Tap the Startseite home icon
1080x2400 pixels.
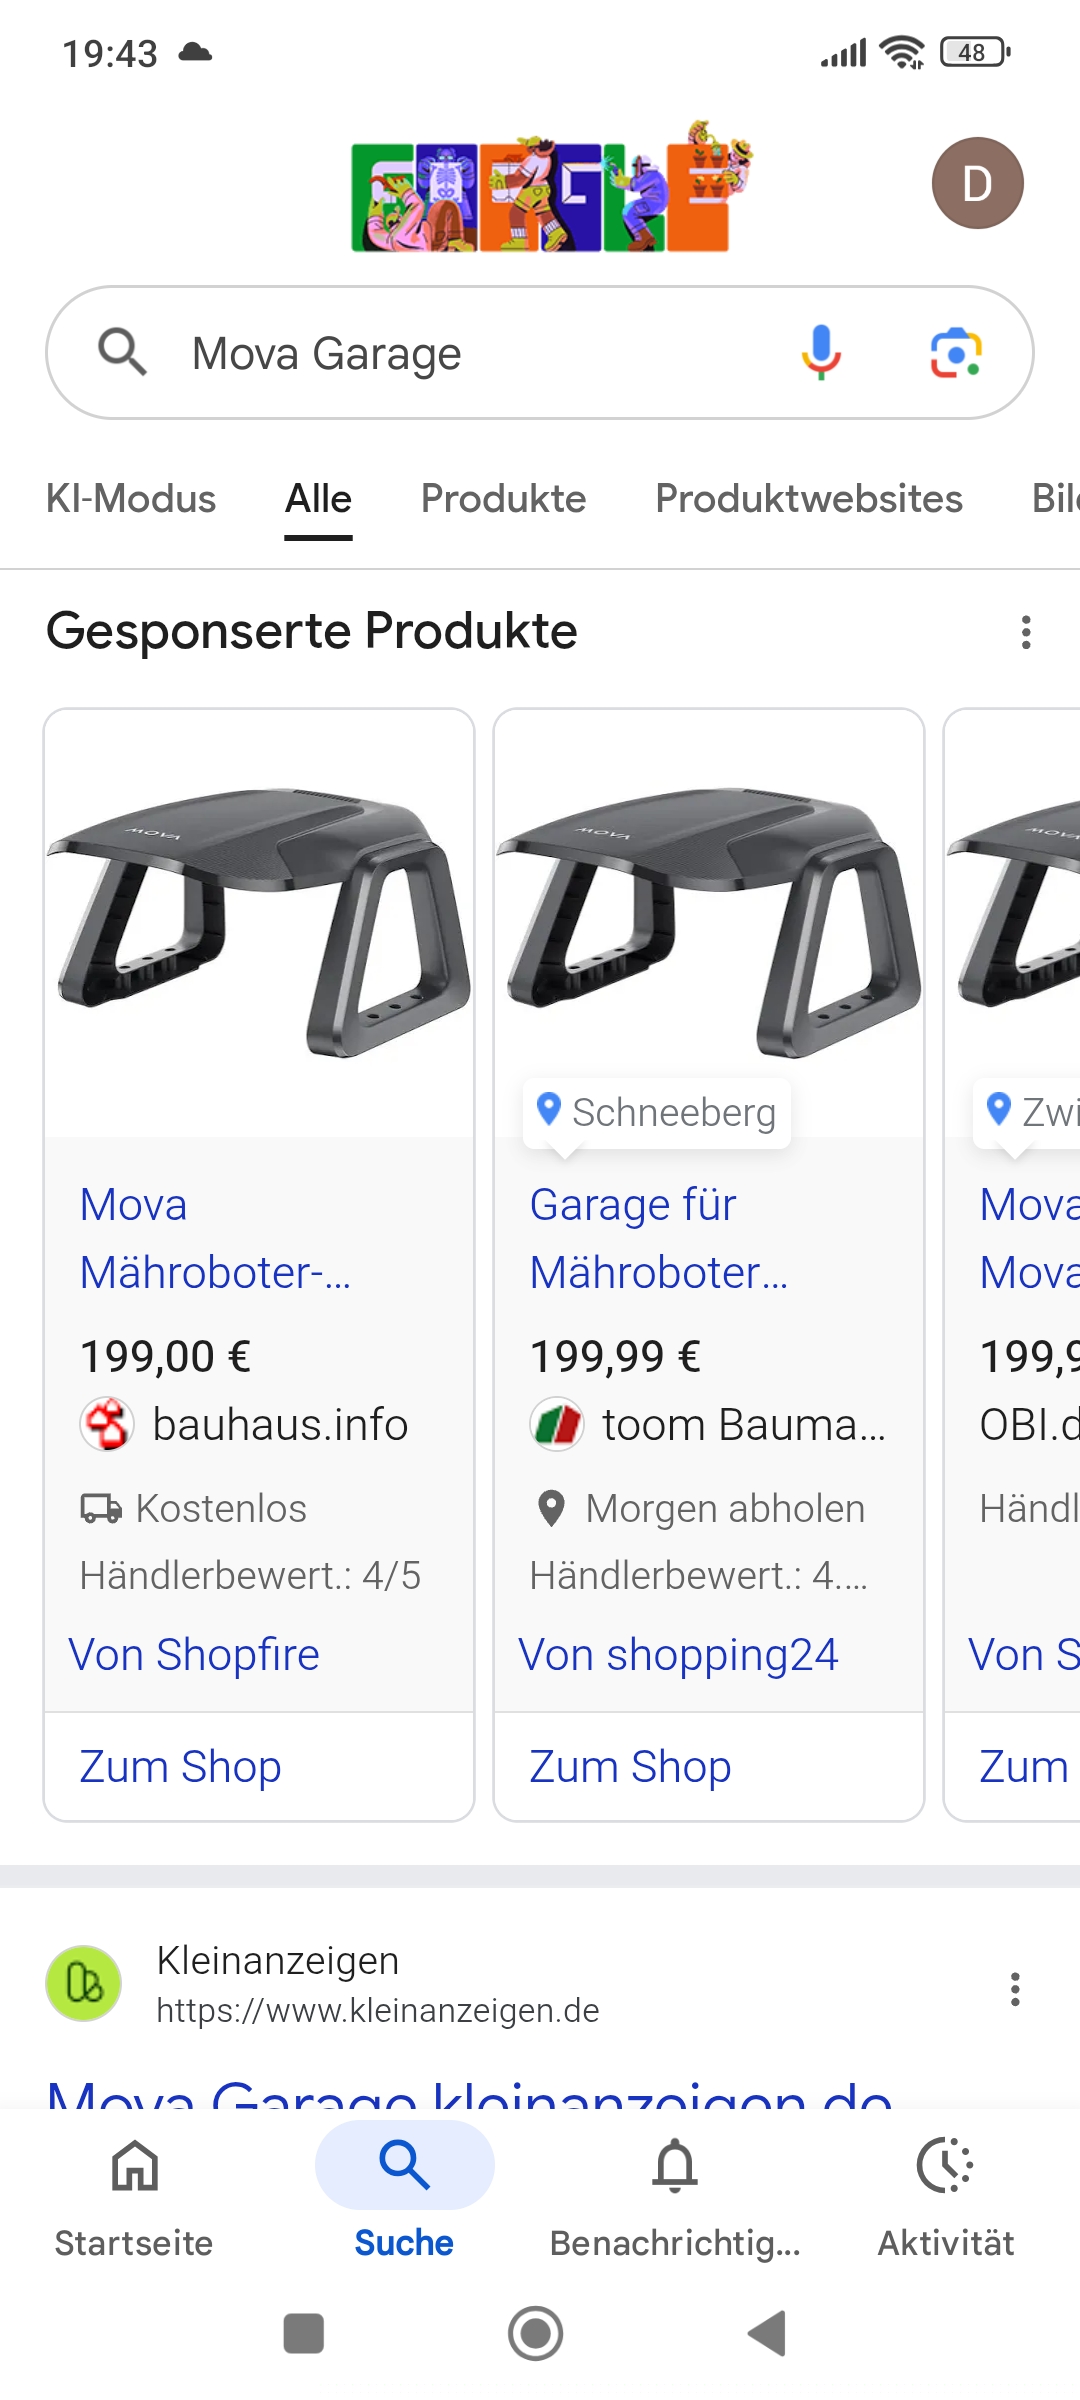click(134, 2166)
